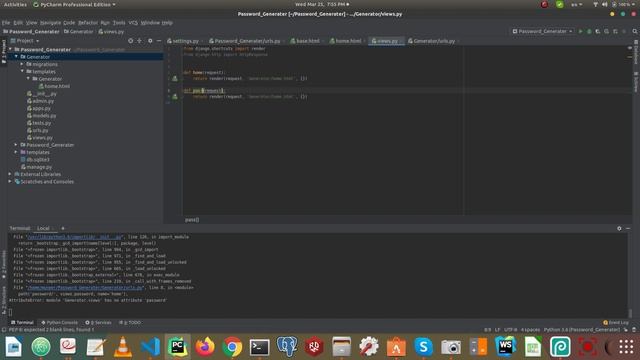Image resolution: width=640 pixels, height=360 pixels.
Task: Open Python Console tool window
Action: coord(59,322)
